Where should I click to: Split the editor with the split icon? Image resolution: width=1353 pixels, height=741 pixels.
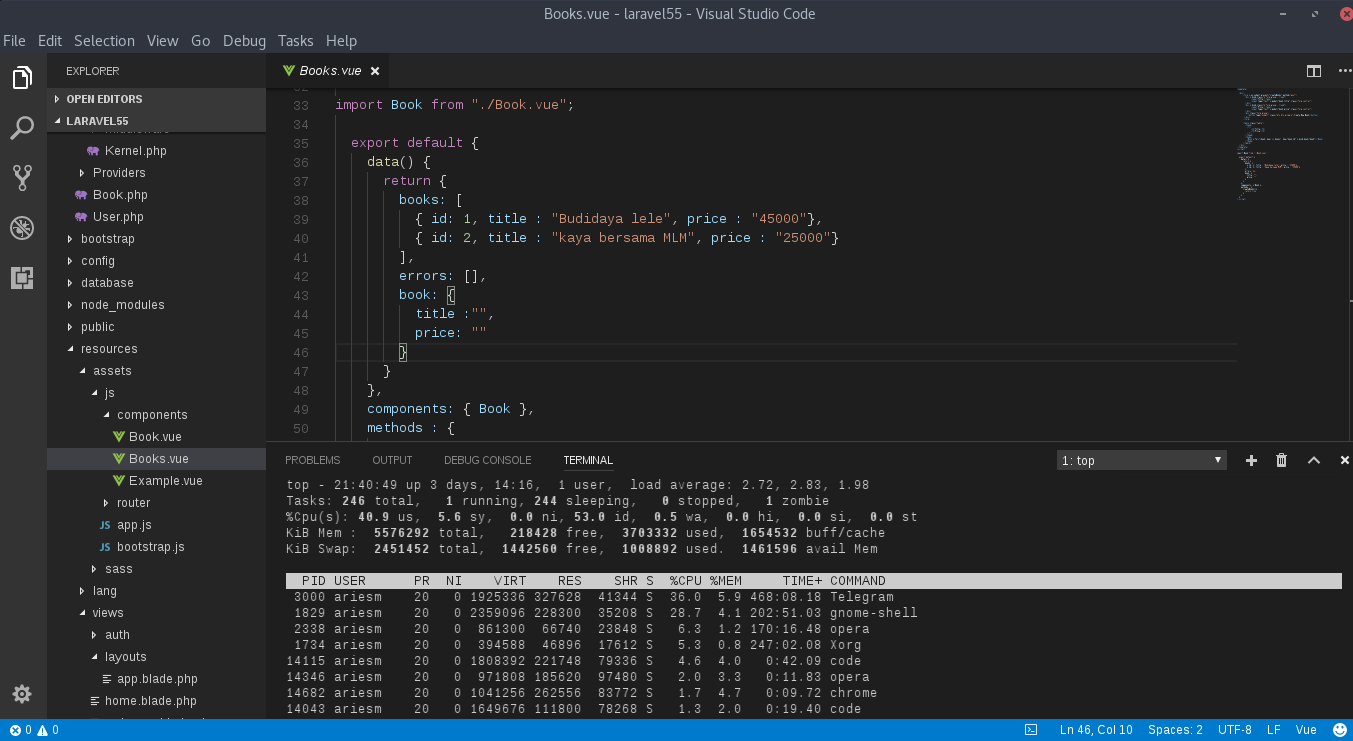tap(1314, 71)
